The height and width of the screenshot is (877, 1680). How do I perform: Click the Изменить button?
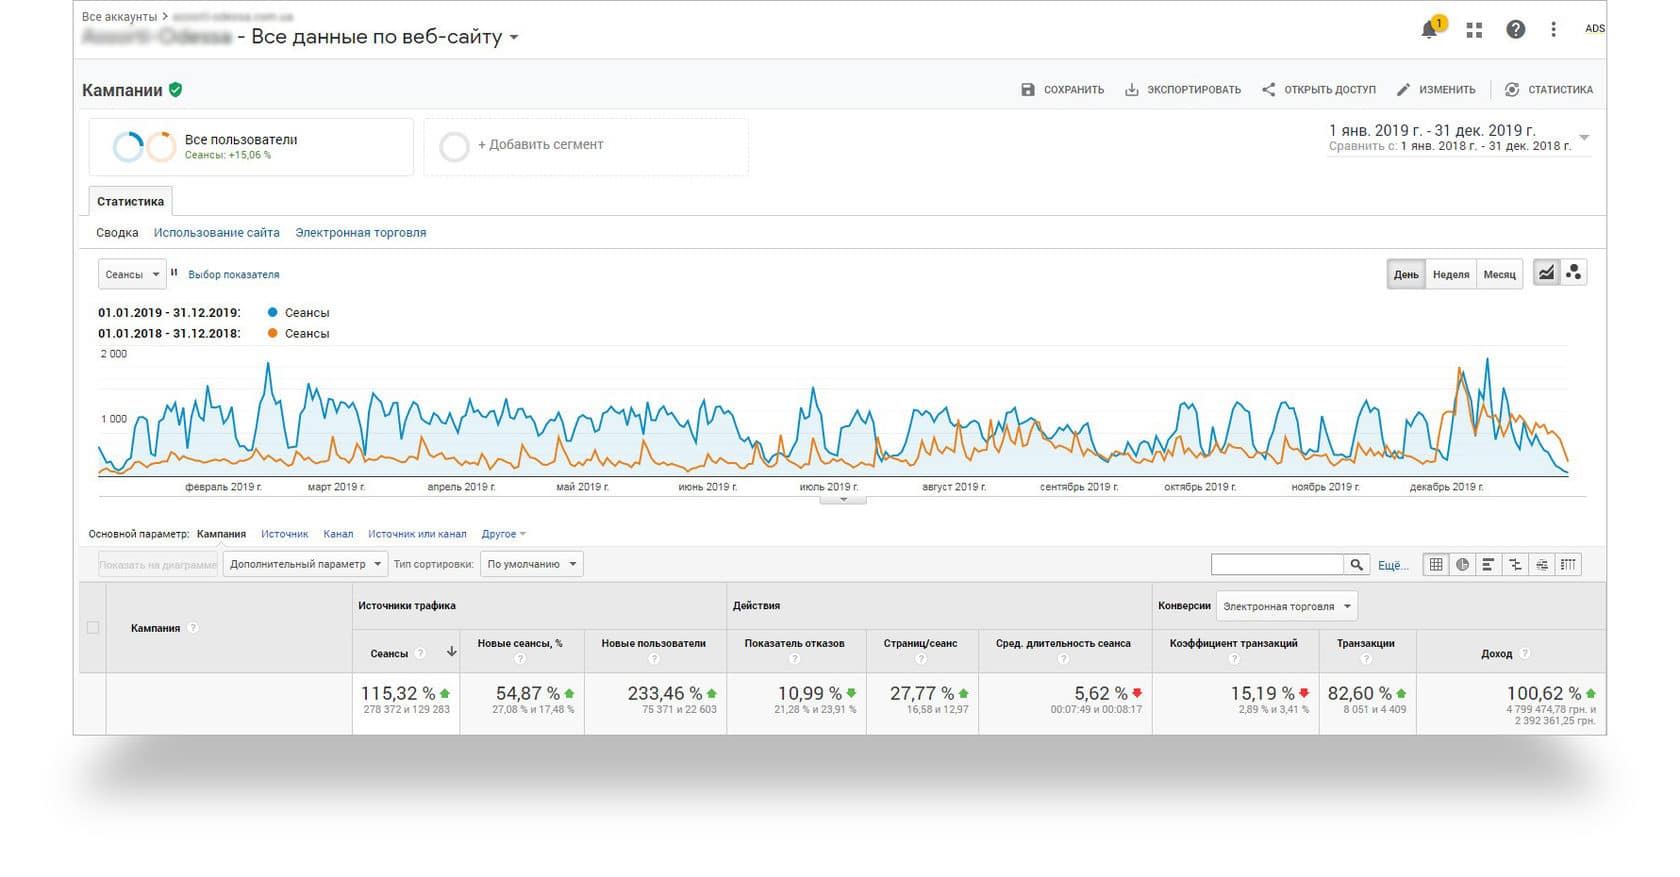(1436, 90)
